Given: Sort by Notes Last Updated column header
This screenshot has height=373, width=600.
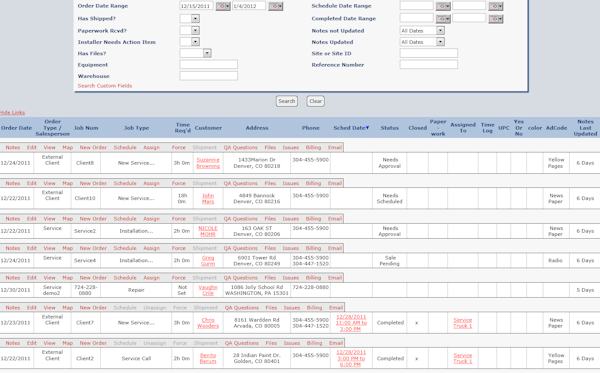Looking at the screenshot, I should tap(585, 127).
